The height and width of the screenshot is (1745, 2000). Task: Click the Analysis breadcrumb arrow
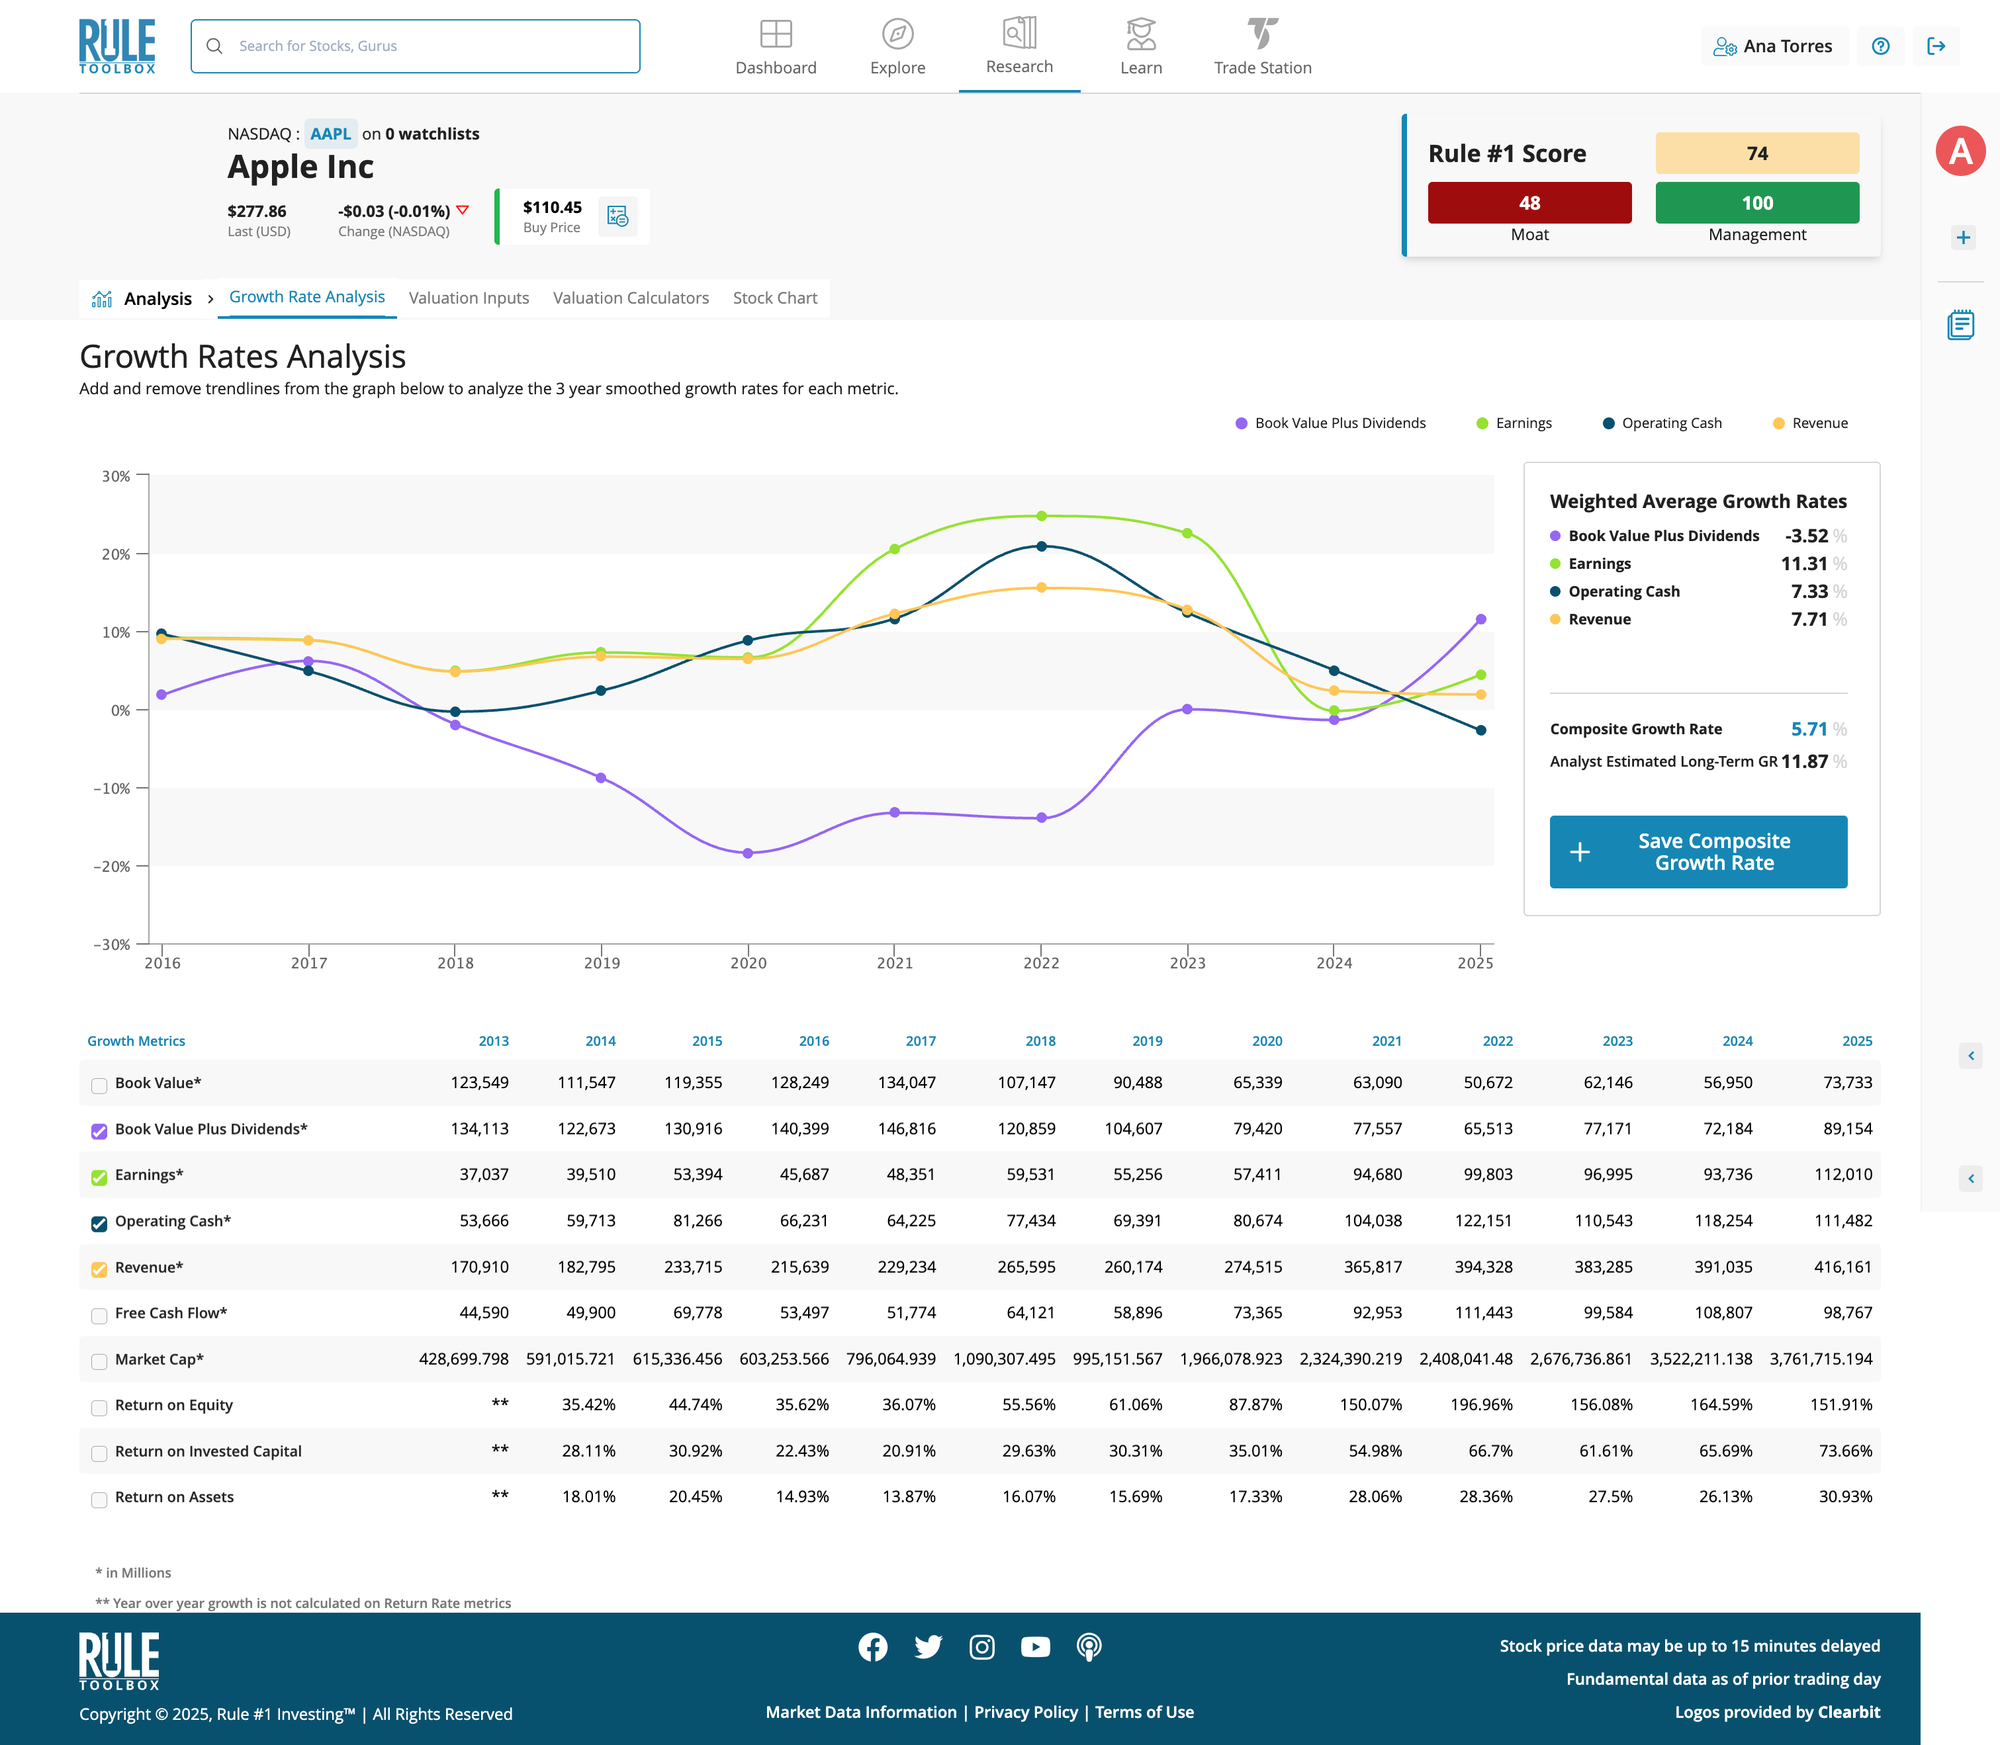[210, 299]
